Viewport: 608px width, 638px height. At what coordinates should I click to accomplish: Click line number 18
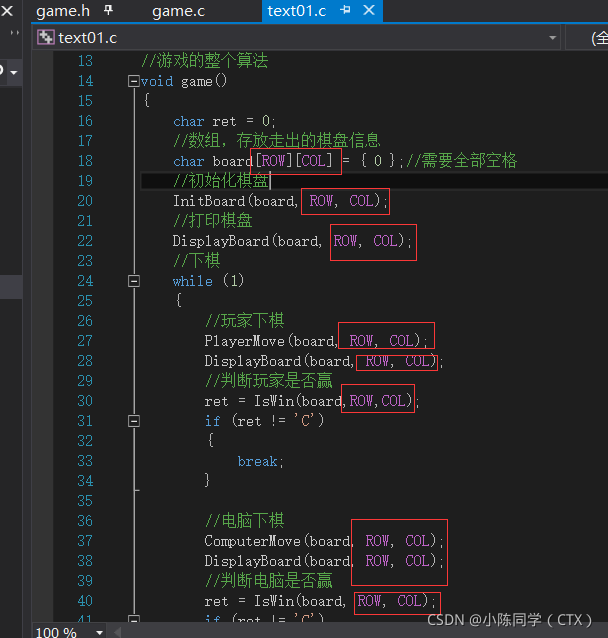85,161
